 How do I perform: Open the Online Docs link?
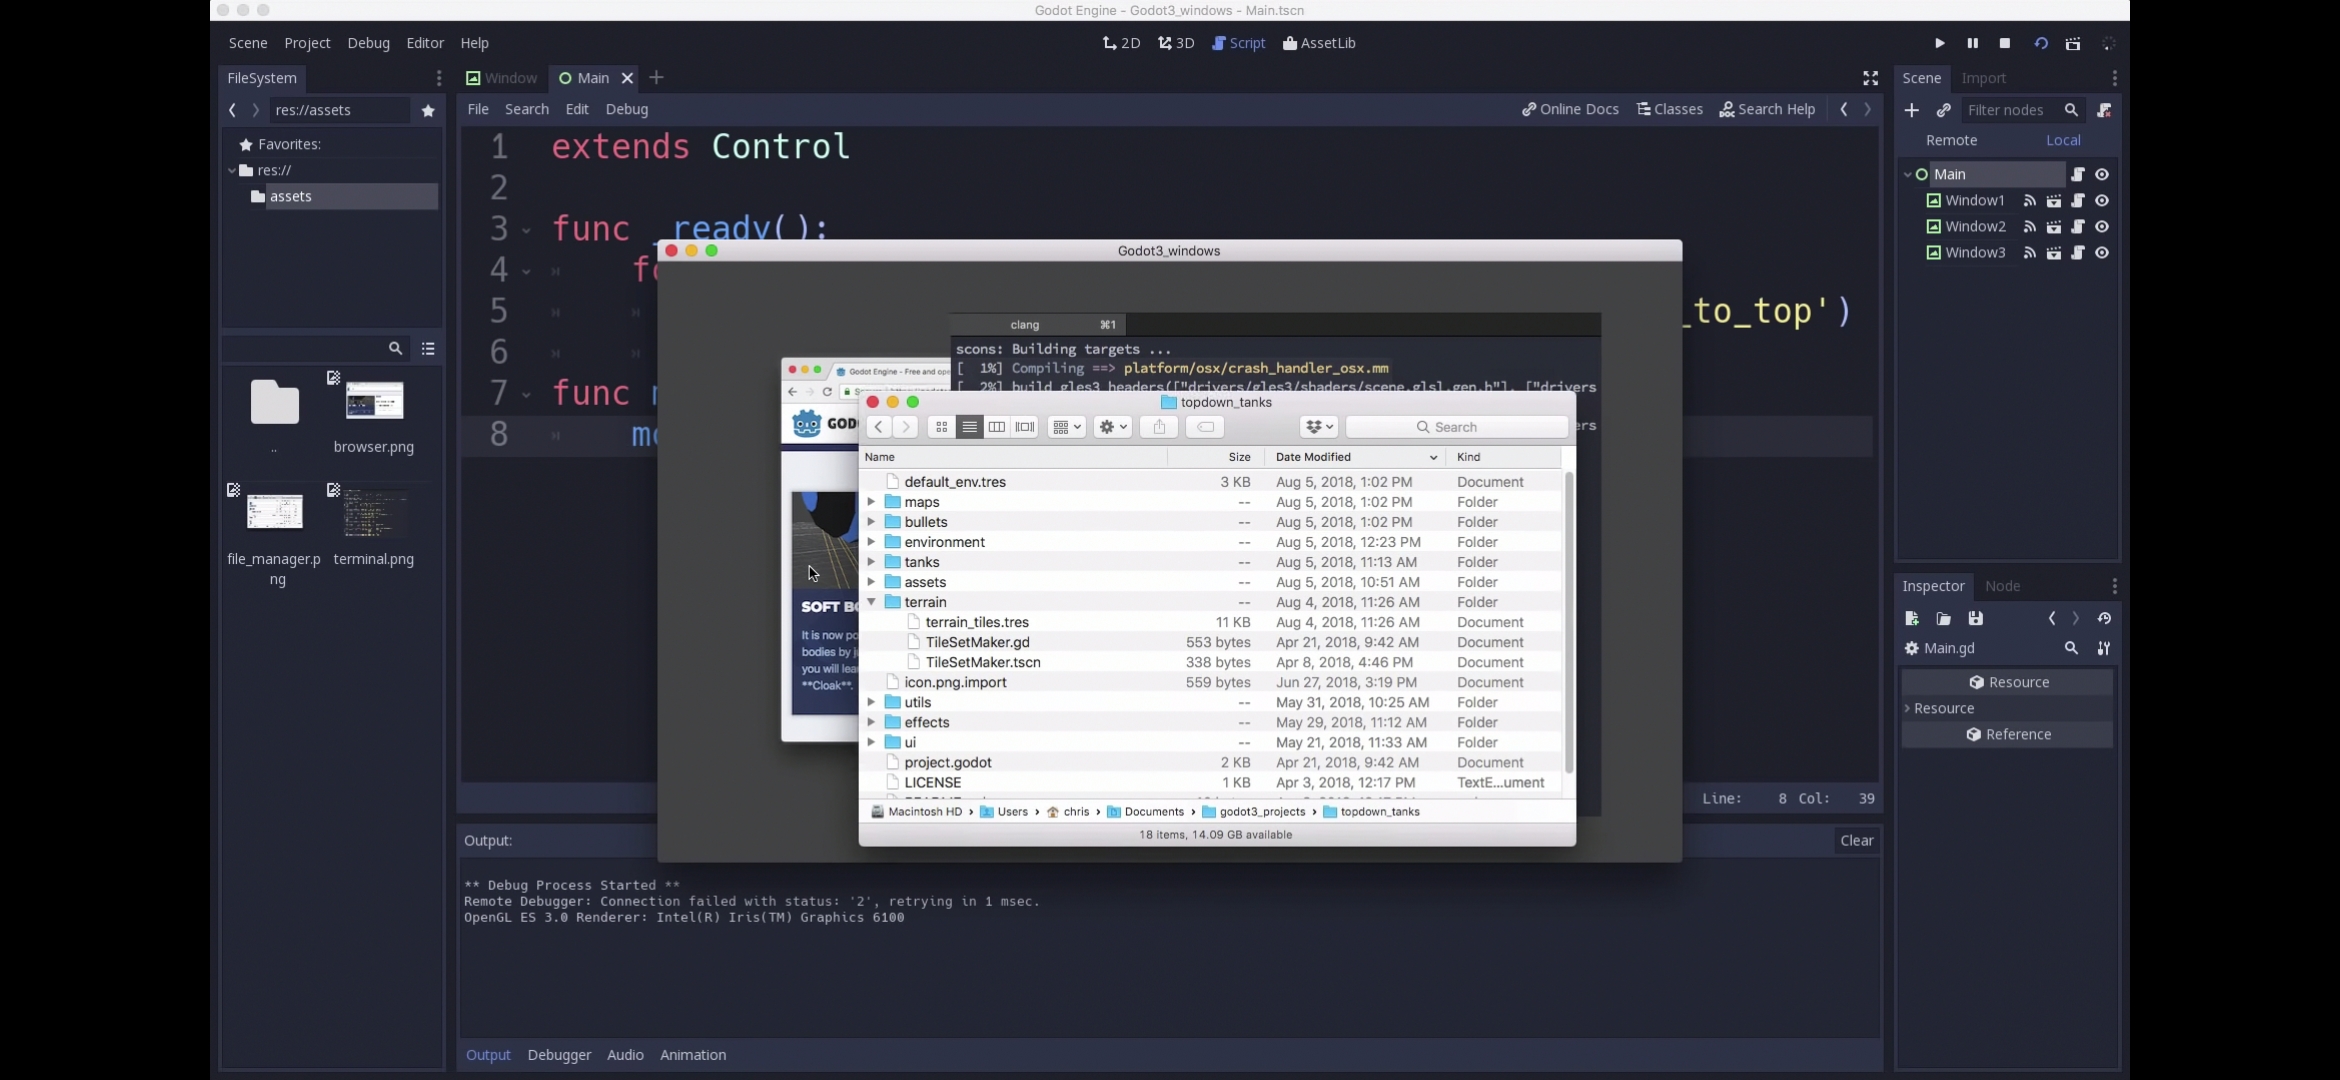tap(1570, 109)
